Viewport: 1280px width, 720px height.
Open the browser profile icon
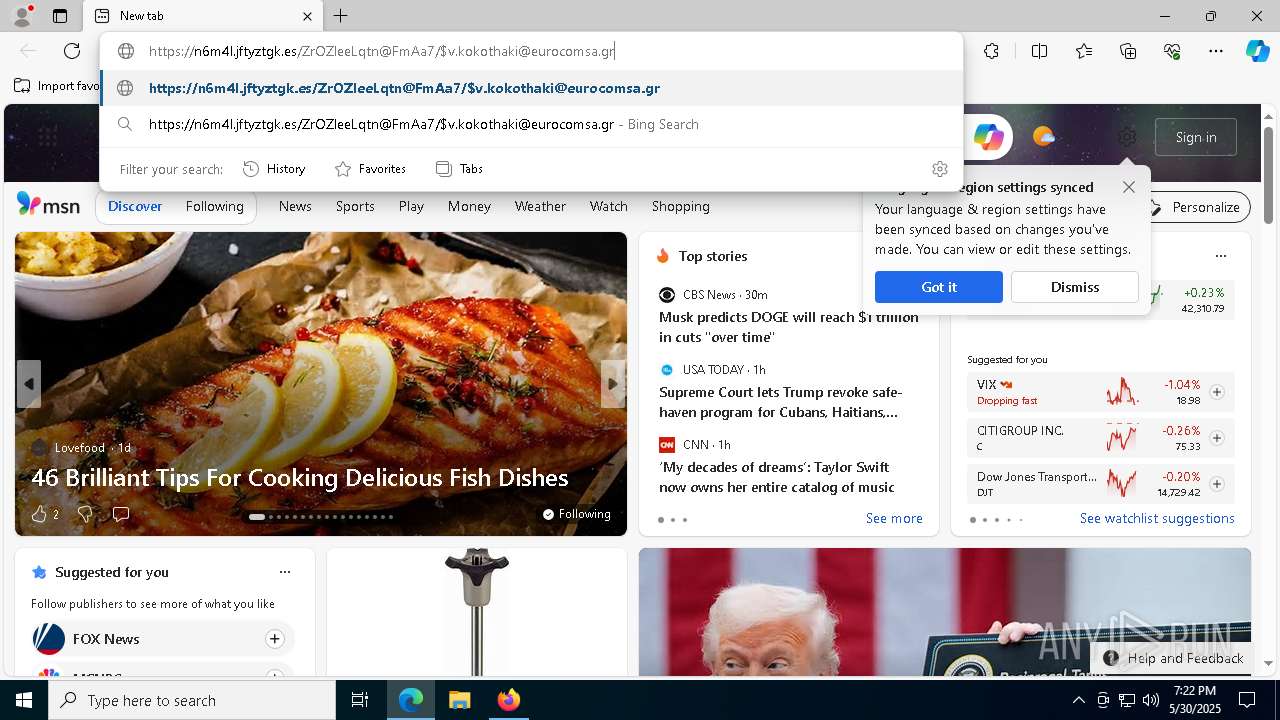point(21,16)
